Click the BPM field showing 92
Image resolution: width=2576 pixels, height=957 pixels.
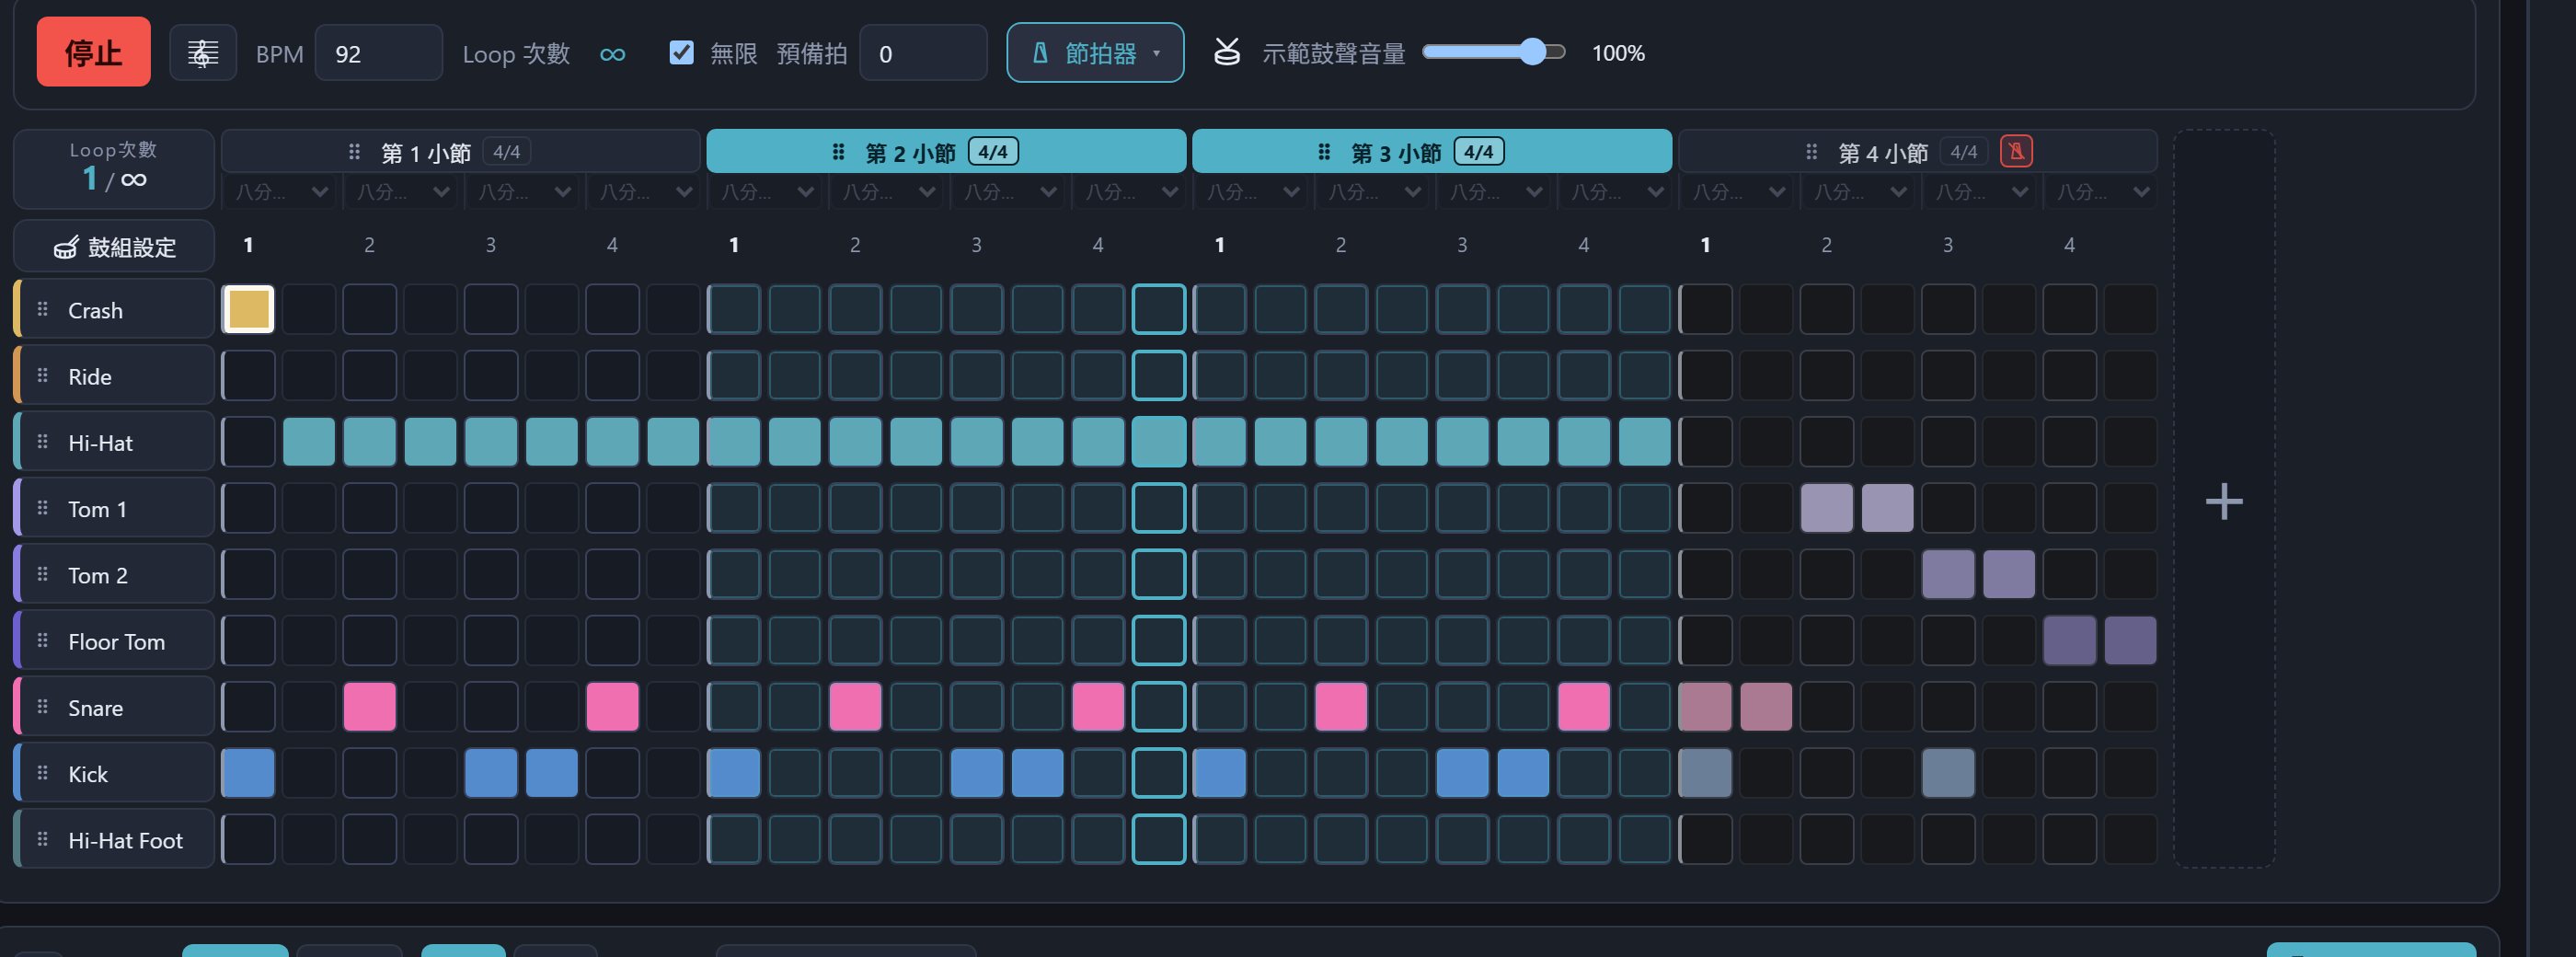coord(378,53)
